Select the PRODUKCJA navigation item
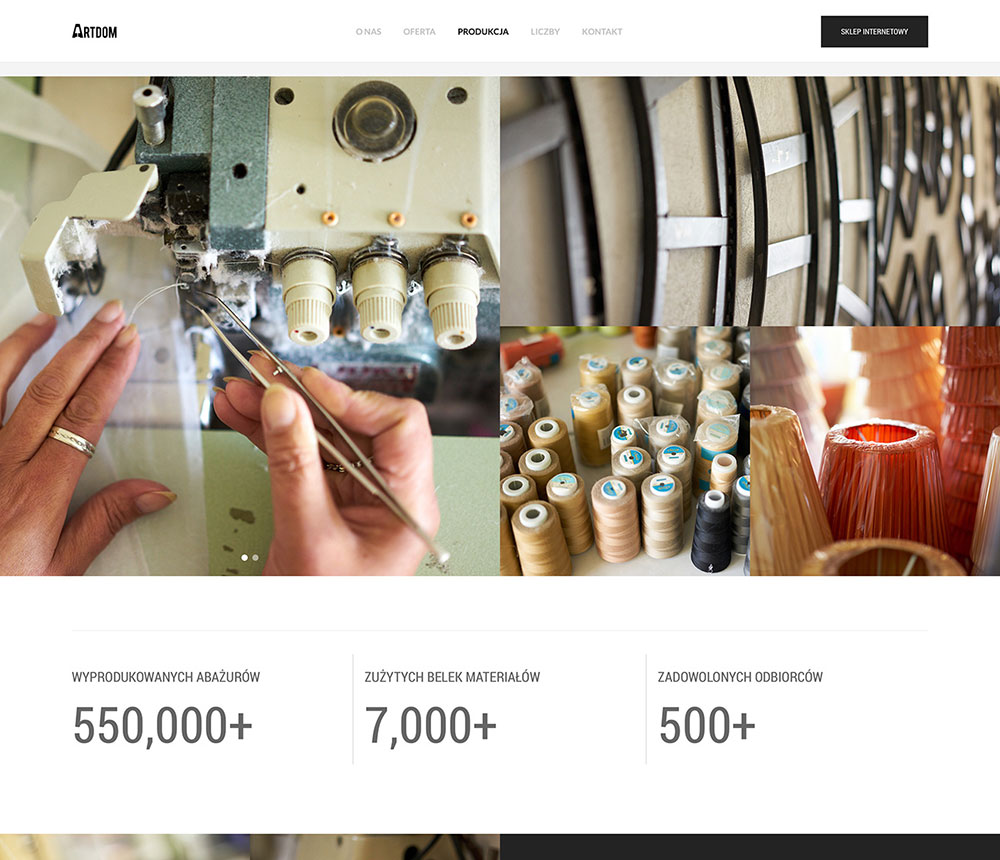 coord(483,31)
